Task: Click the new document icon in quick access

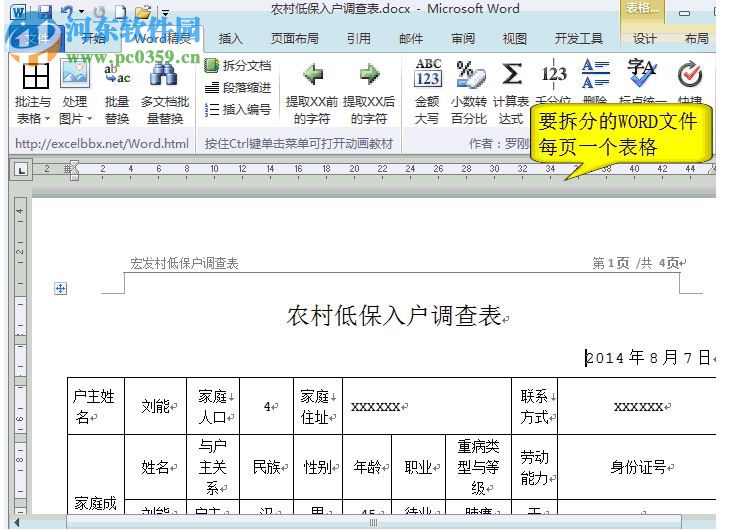Action: [x=121, y=12]
